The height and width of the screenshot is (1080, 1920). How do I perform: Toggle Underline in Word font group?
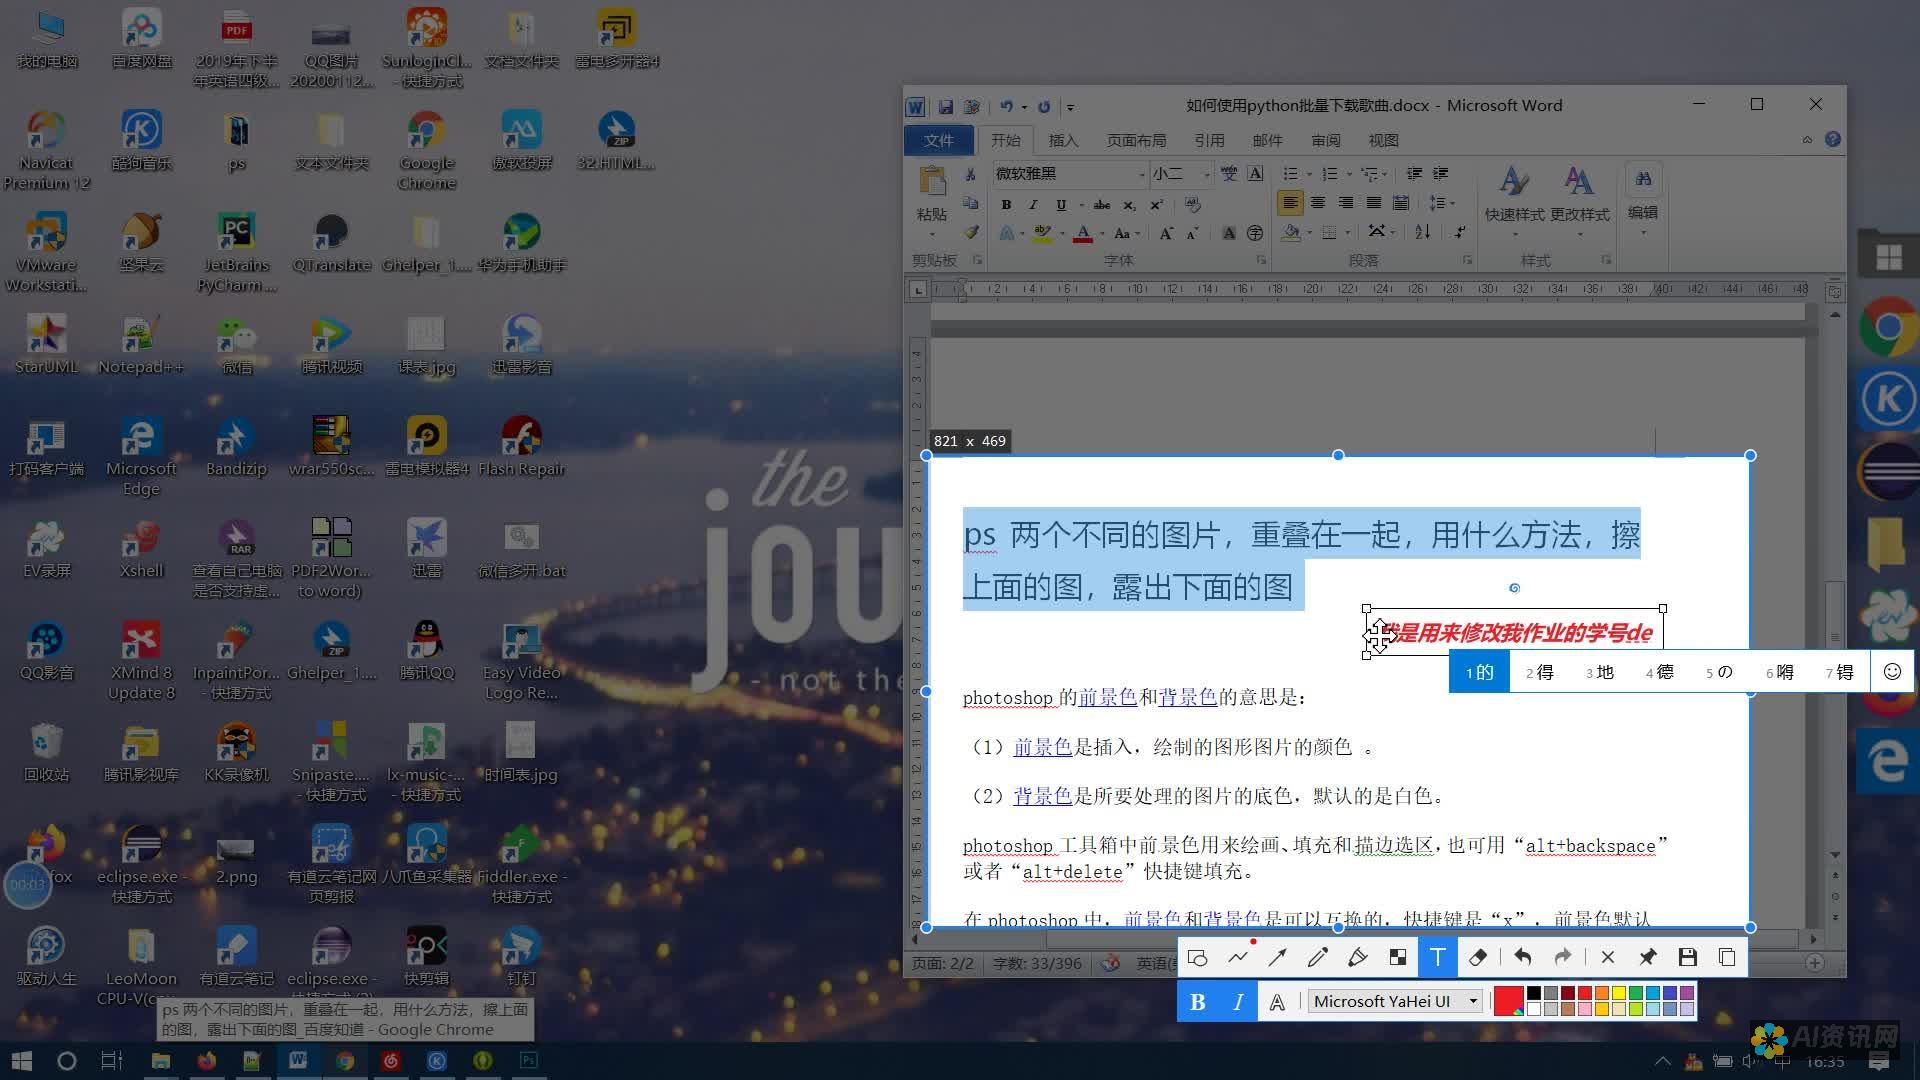click(1060, 204)
